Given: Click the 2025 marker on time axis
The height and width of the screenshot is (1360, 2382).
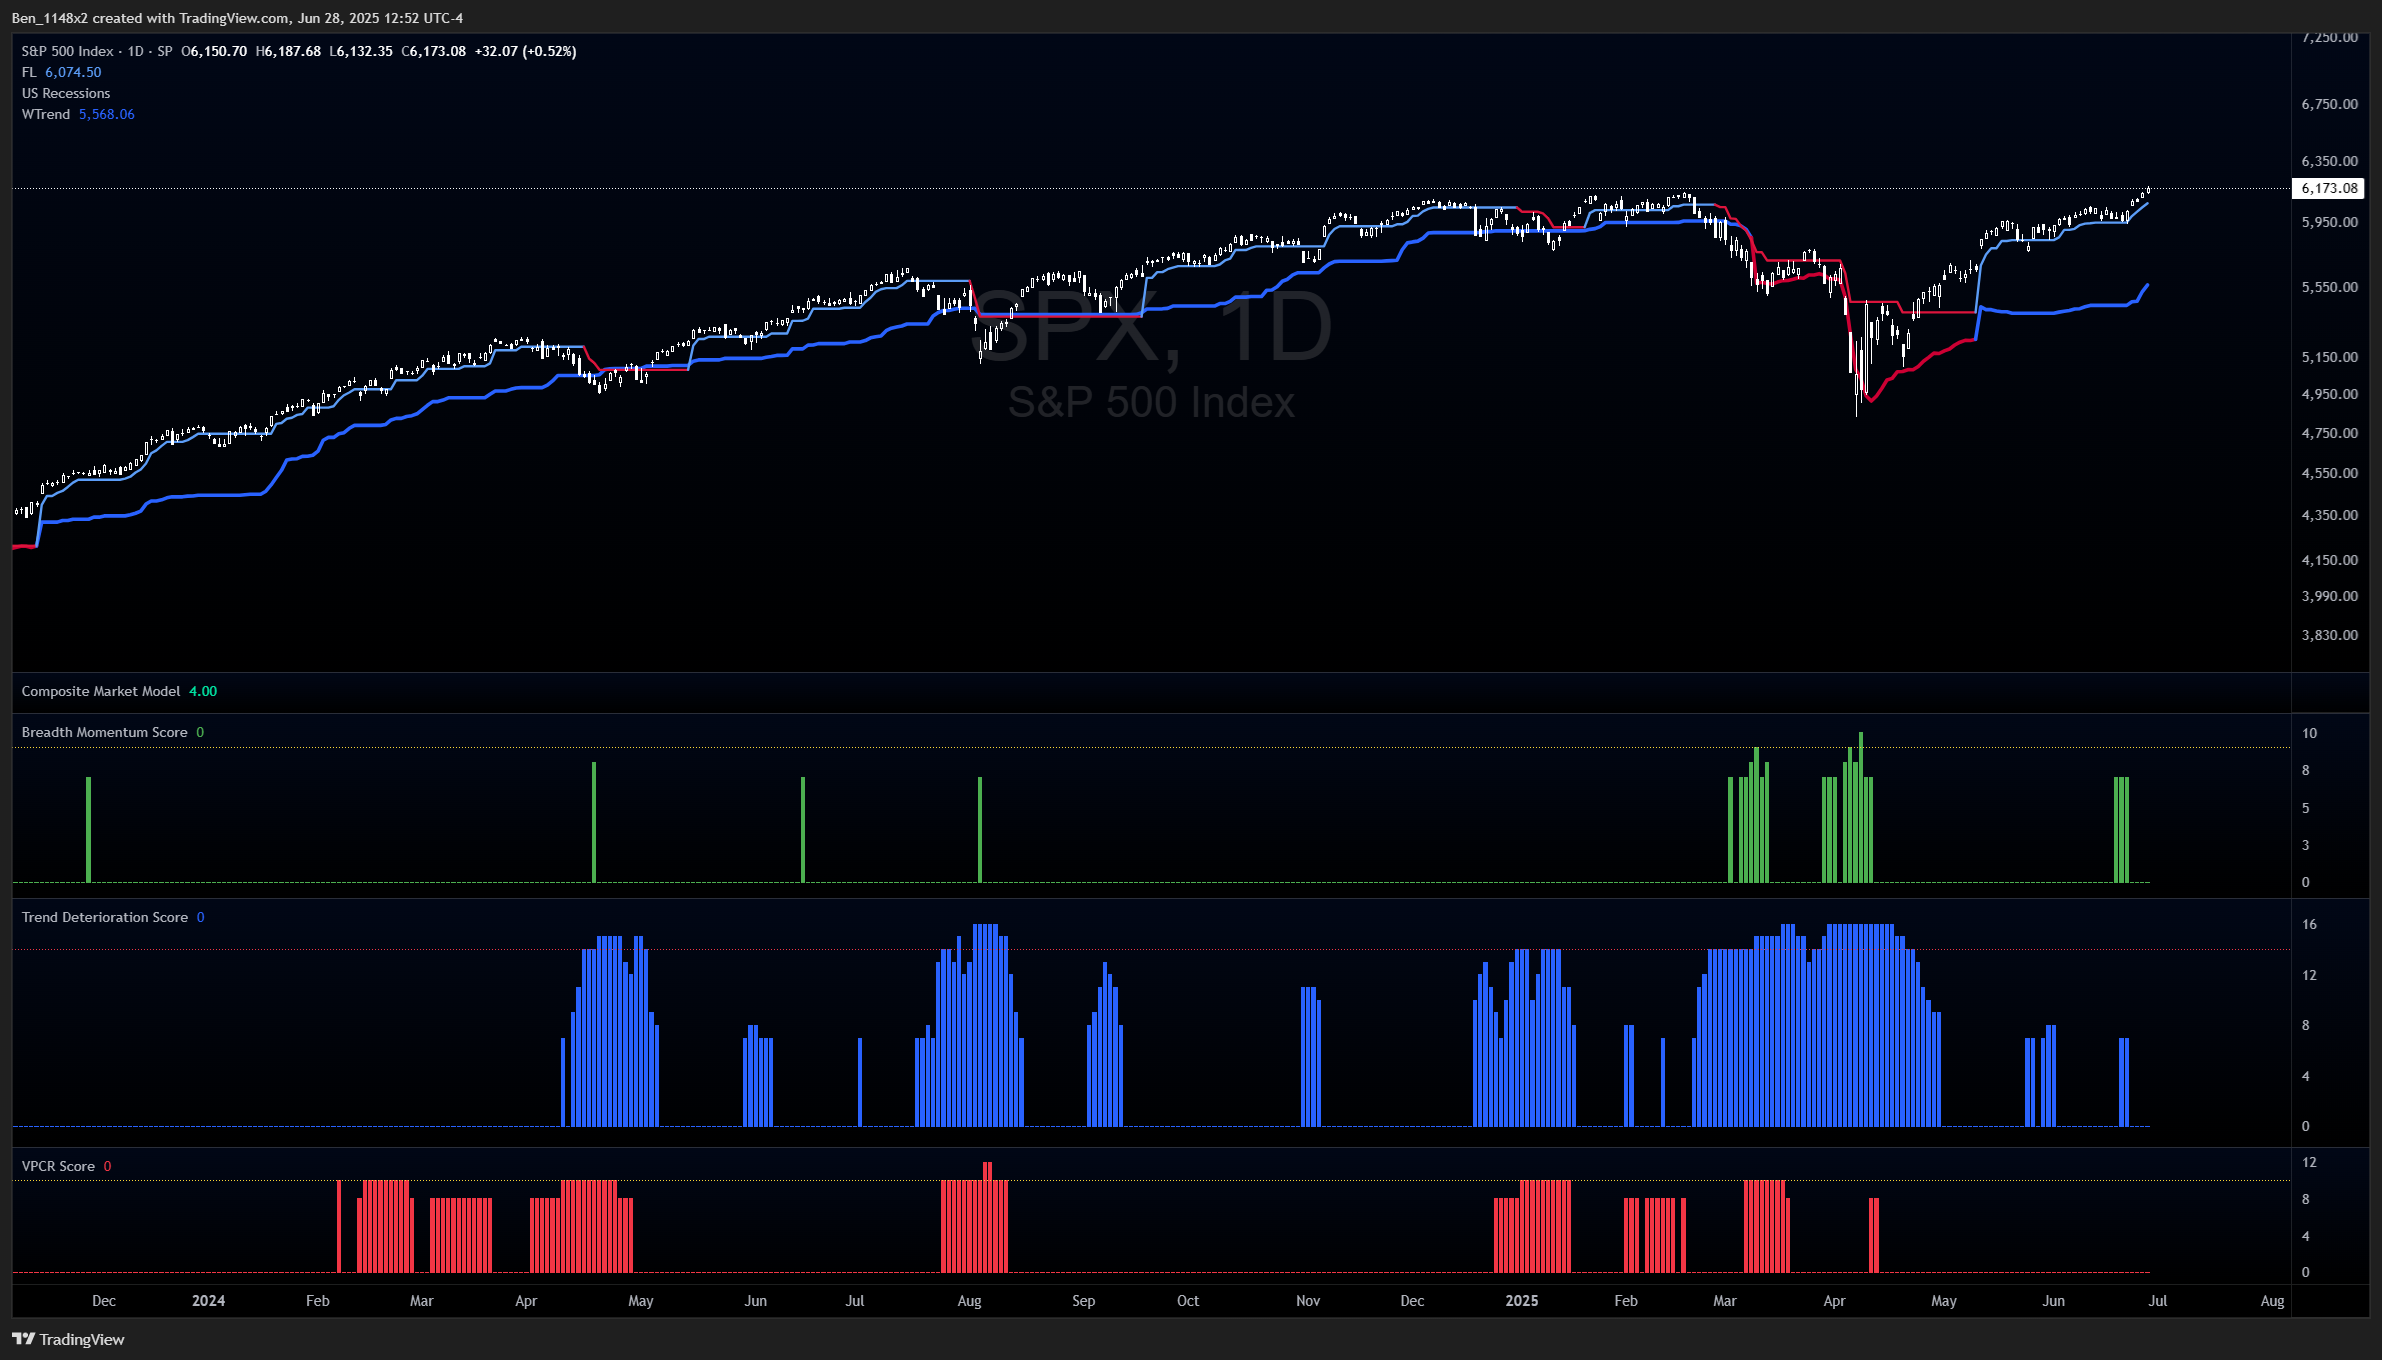Looking at the screenshot, I should click(x=1521, y=1301).
